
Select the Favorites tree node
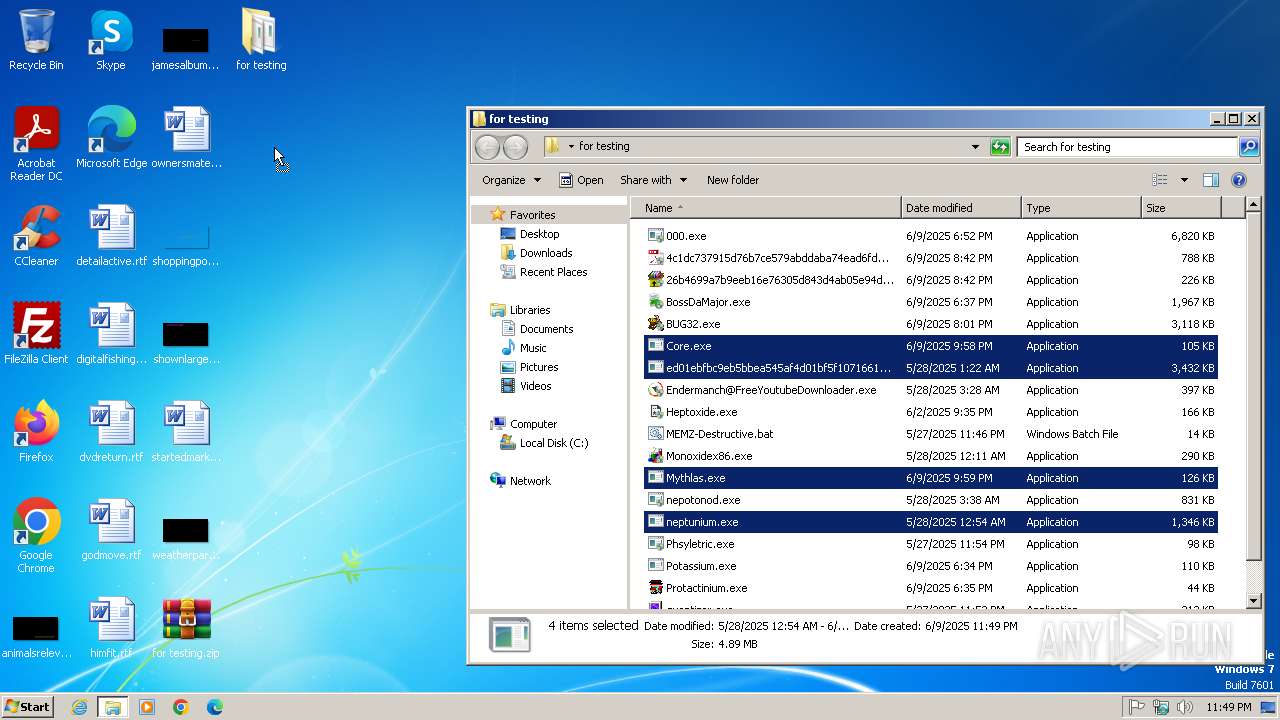(x=532, y=215)
